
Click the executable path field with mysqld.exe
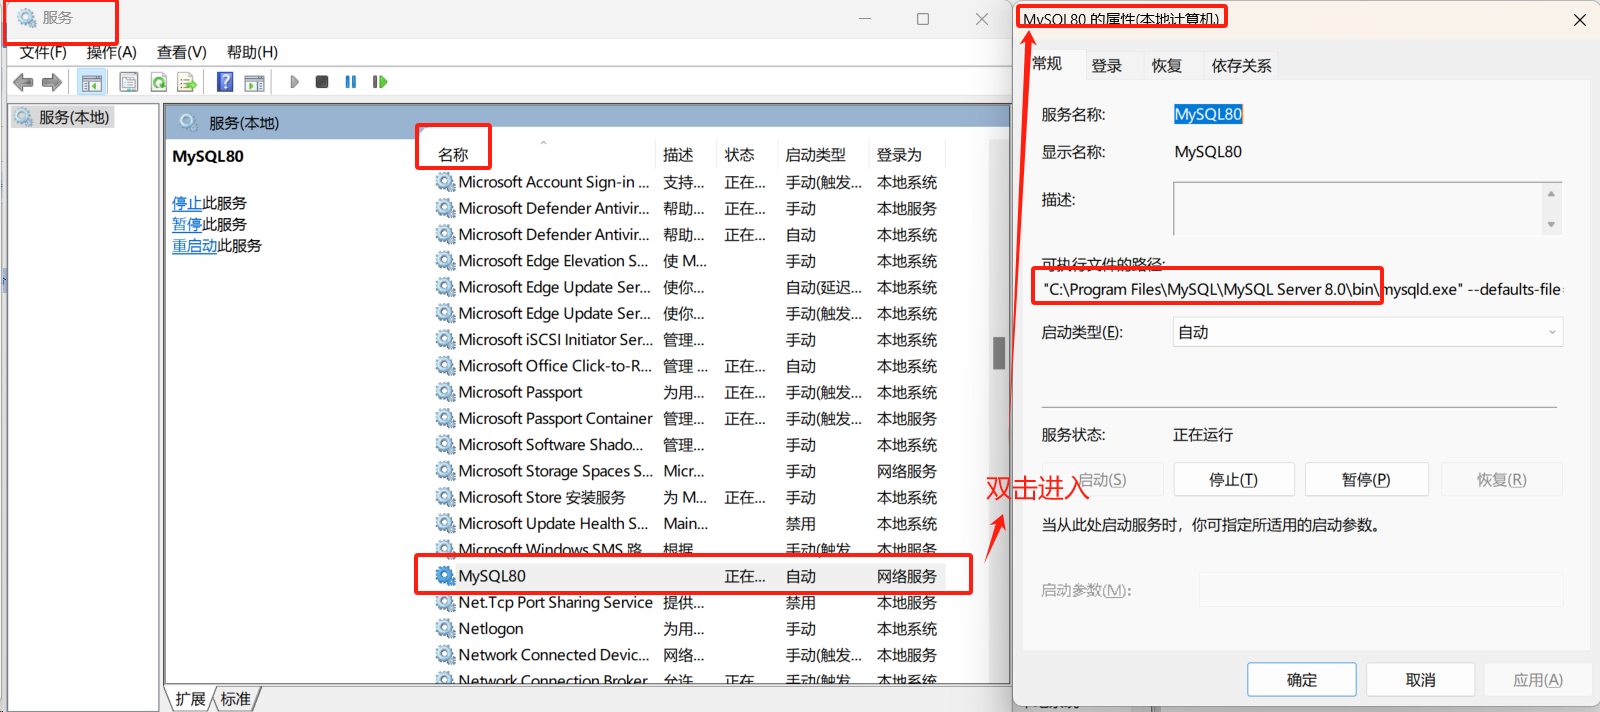pos(1301,289)
